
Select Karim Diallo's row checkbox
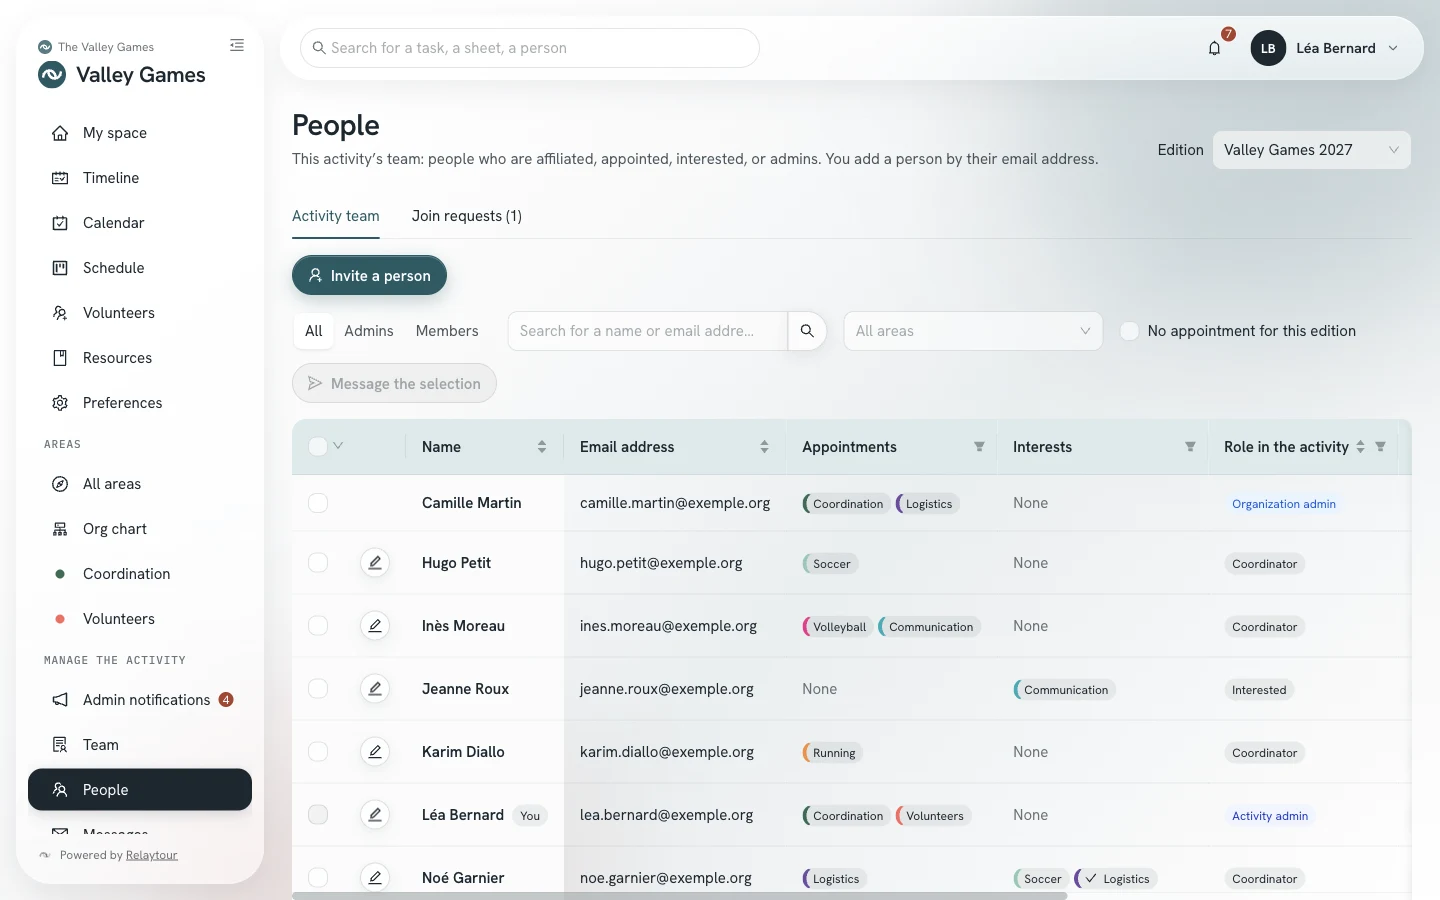tap(318, 752)
